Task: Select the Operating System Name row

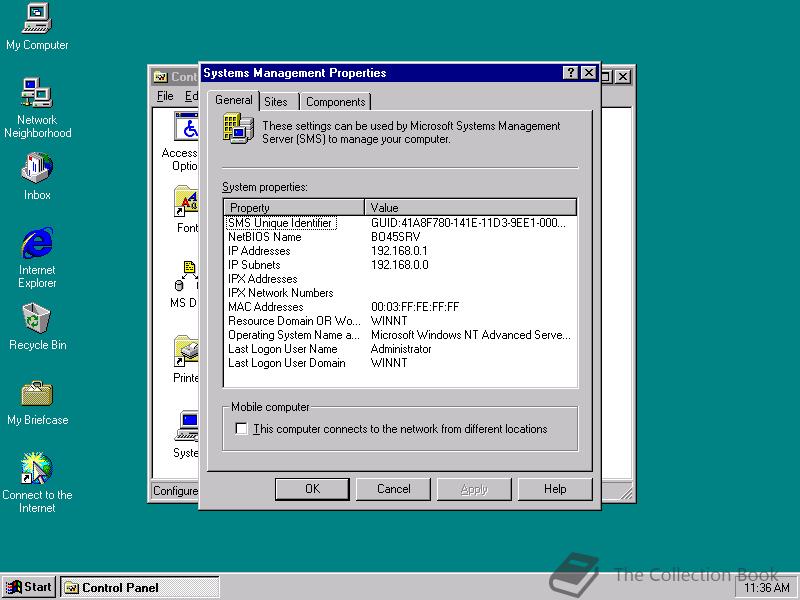Action: point(401,335)
